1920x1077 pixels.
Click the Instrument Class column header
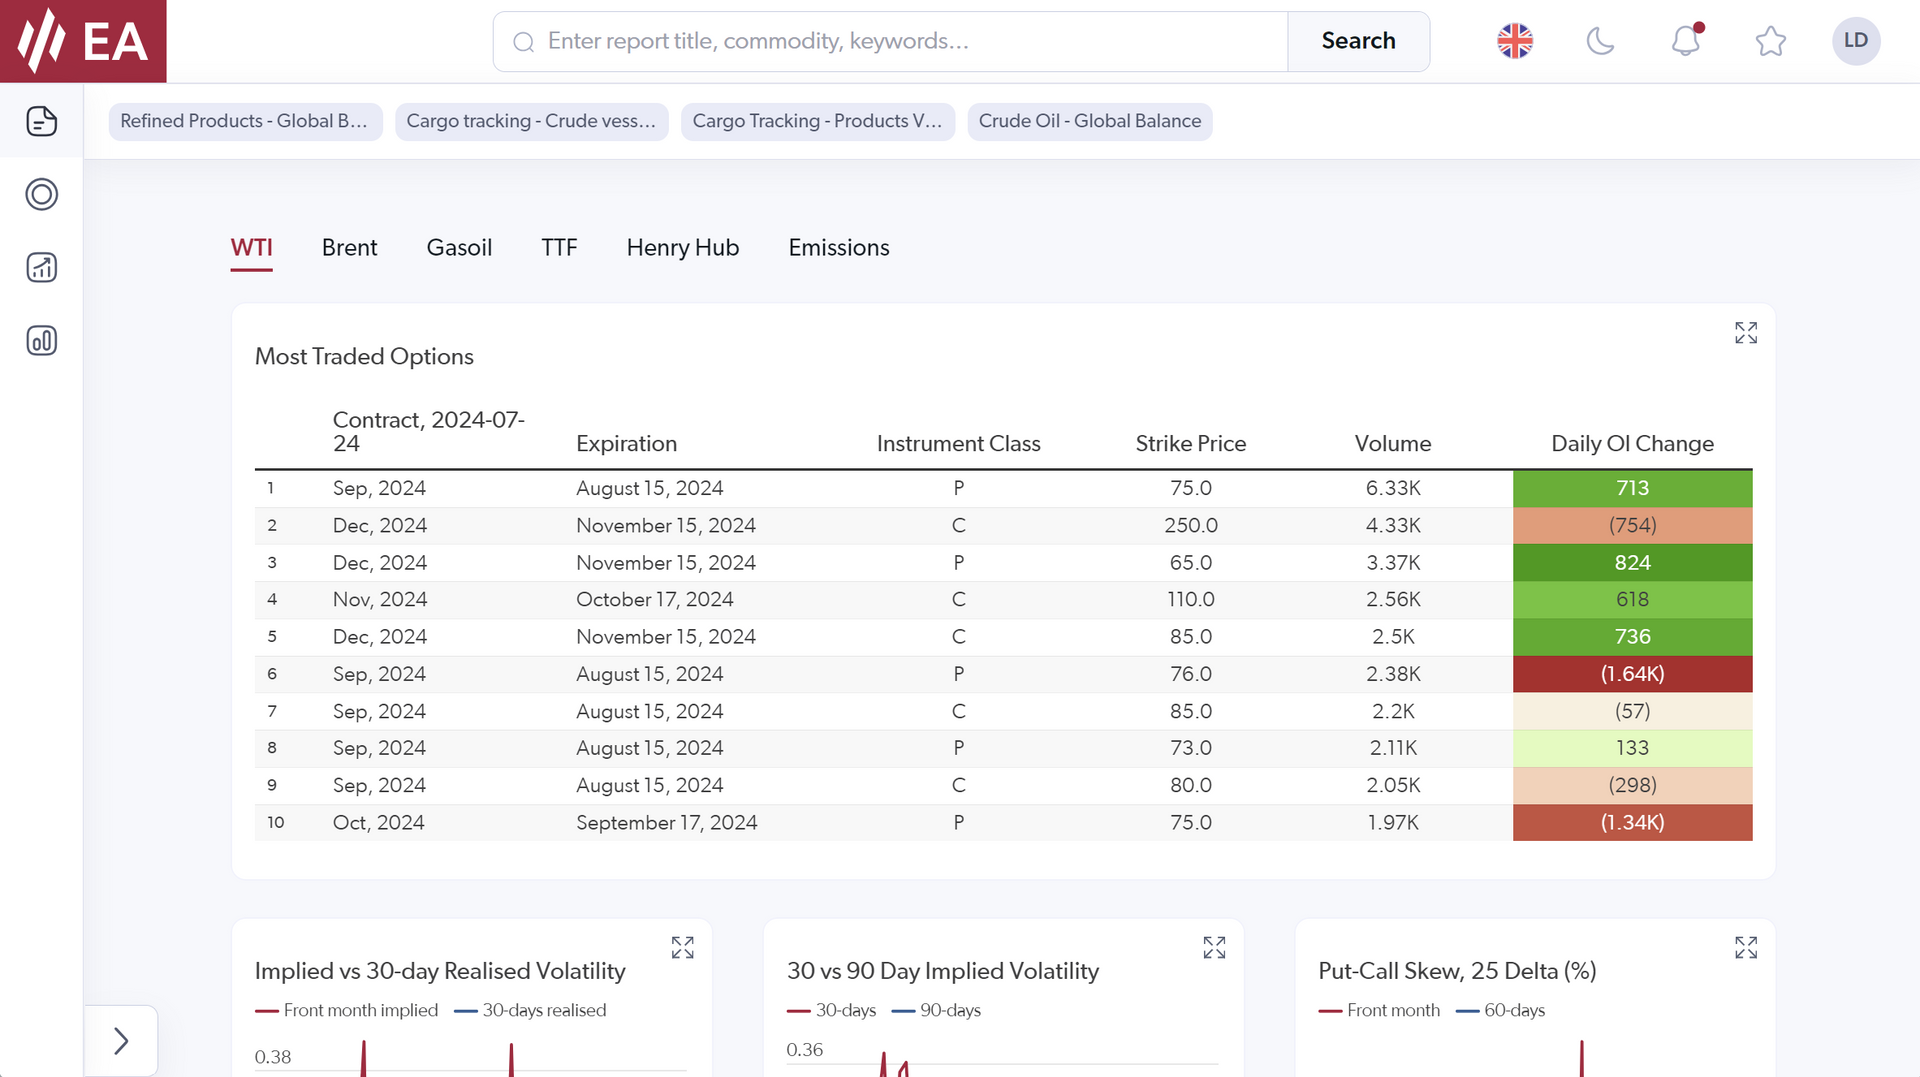958,444
